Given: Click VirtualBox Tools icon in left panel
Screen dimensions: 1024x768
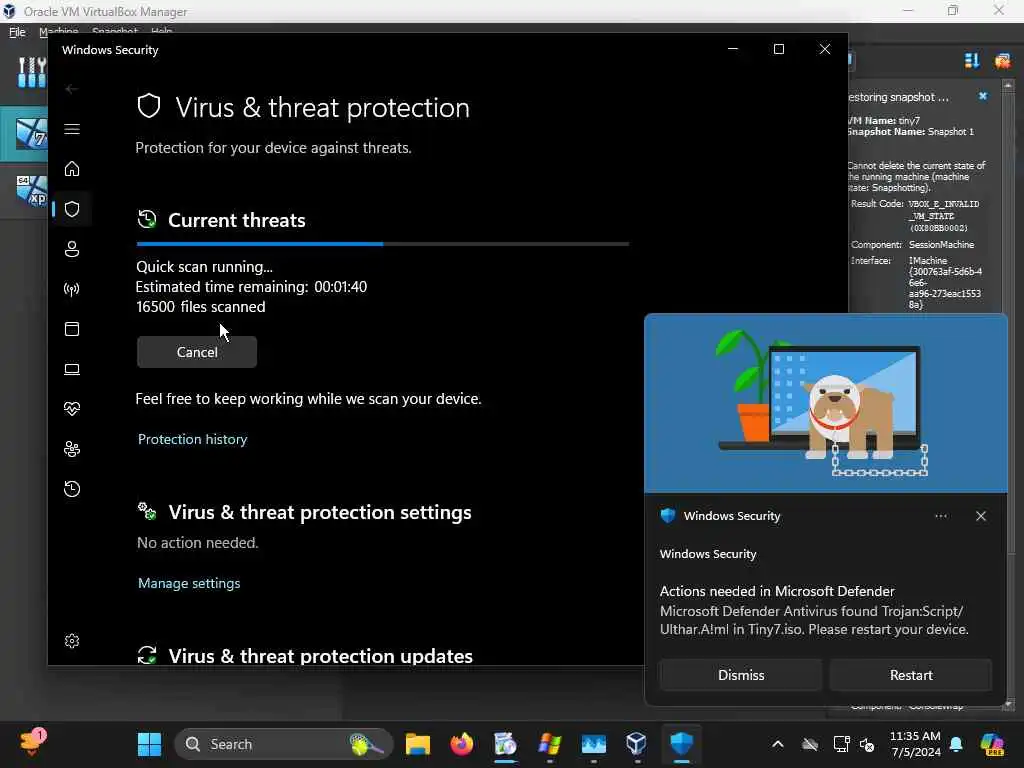Looking at the screenshot, I should pos(31,72).
